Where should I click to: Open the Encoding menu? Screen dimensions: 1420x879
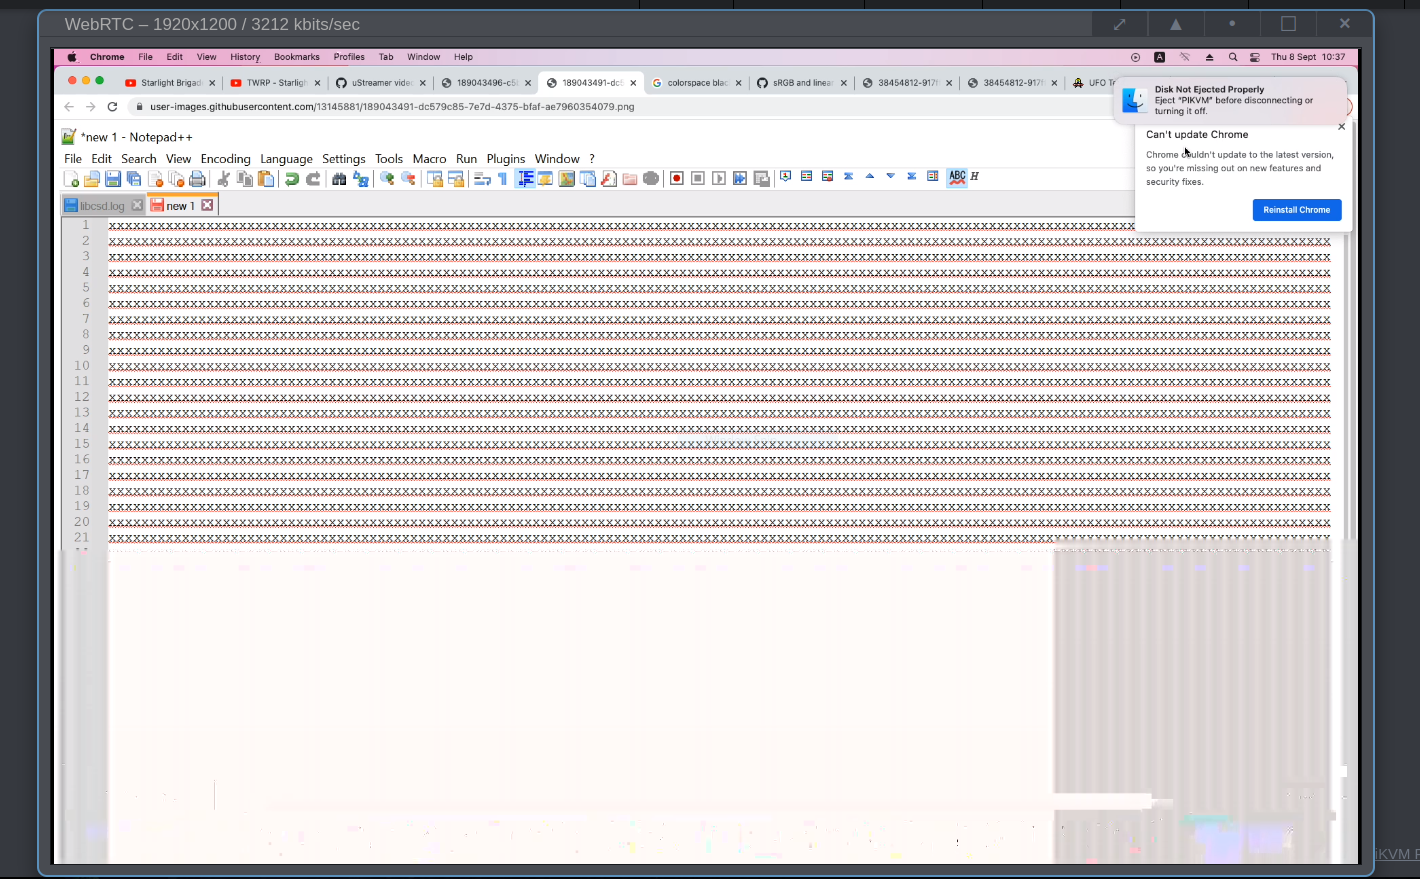pos(226,158)
